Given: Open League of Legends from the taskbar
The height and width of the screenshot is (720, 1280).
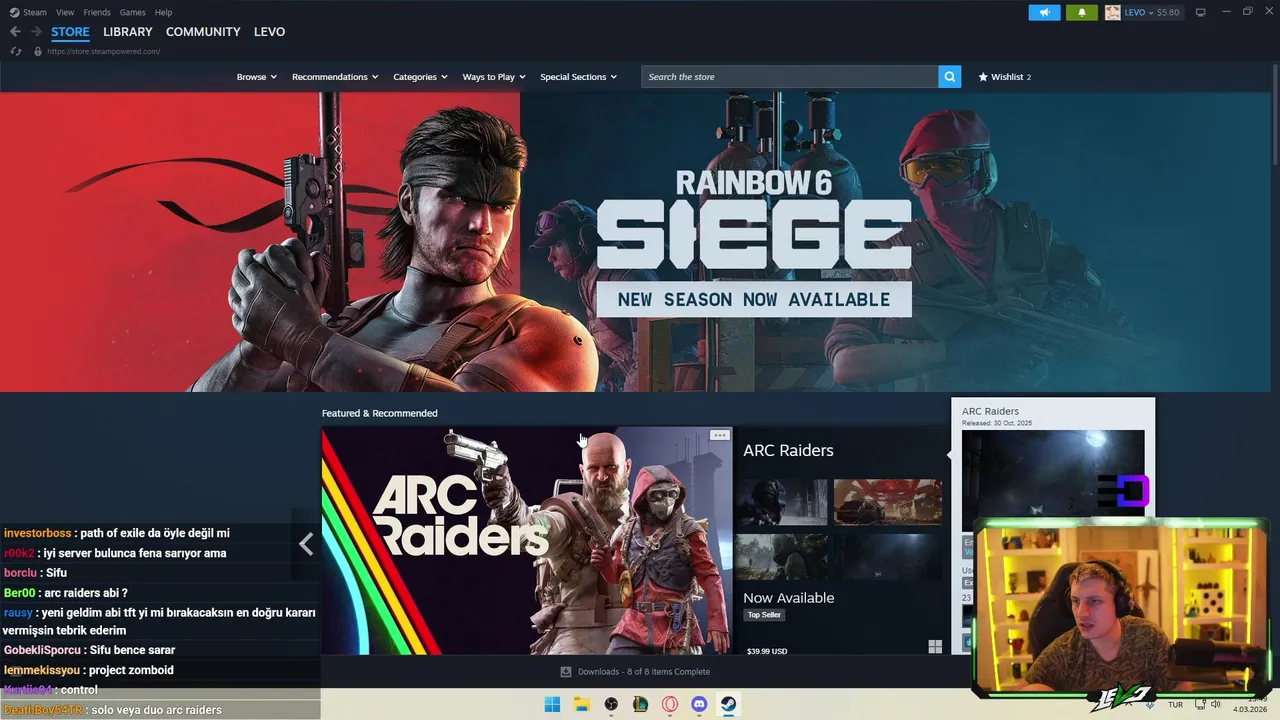Looking at the screenshot, I should coord(640,705).
